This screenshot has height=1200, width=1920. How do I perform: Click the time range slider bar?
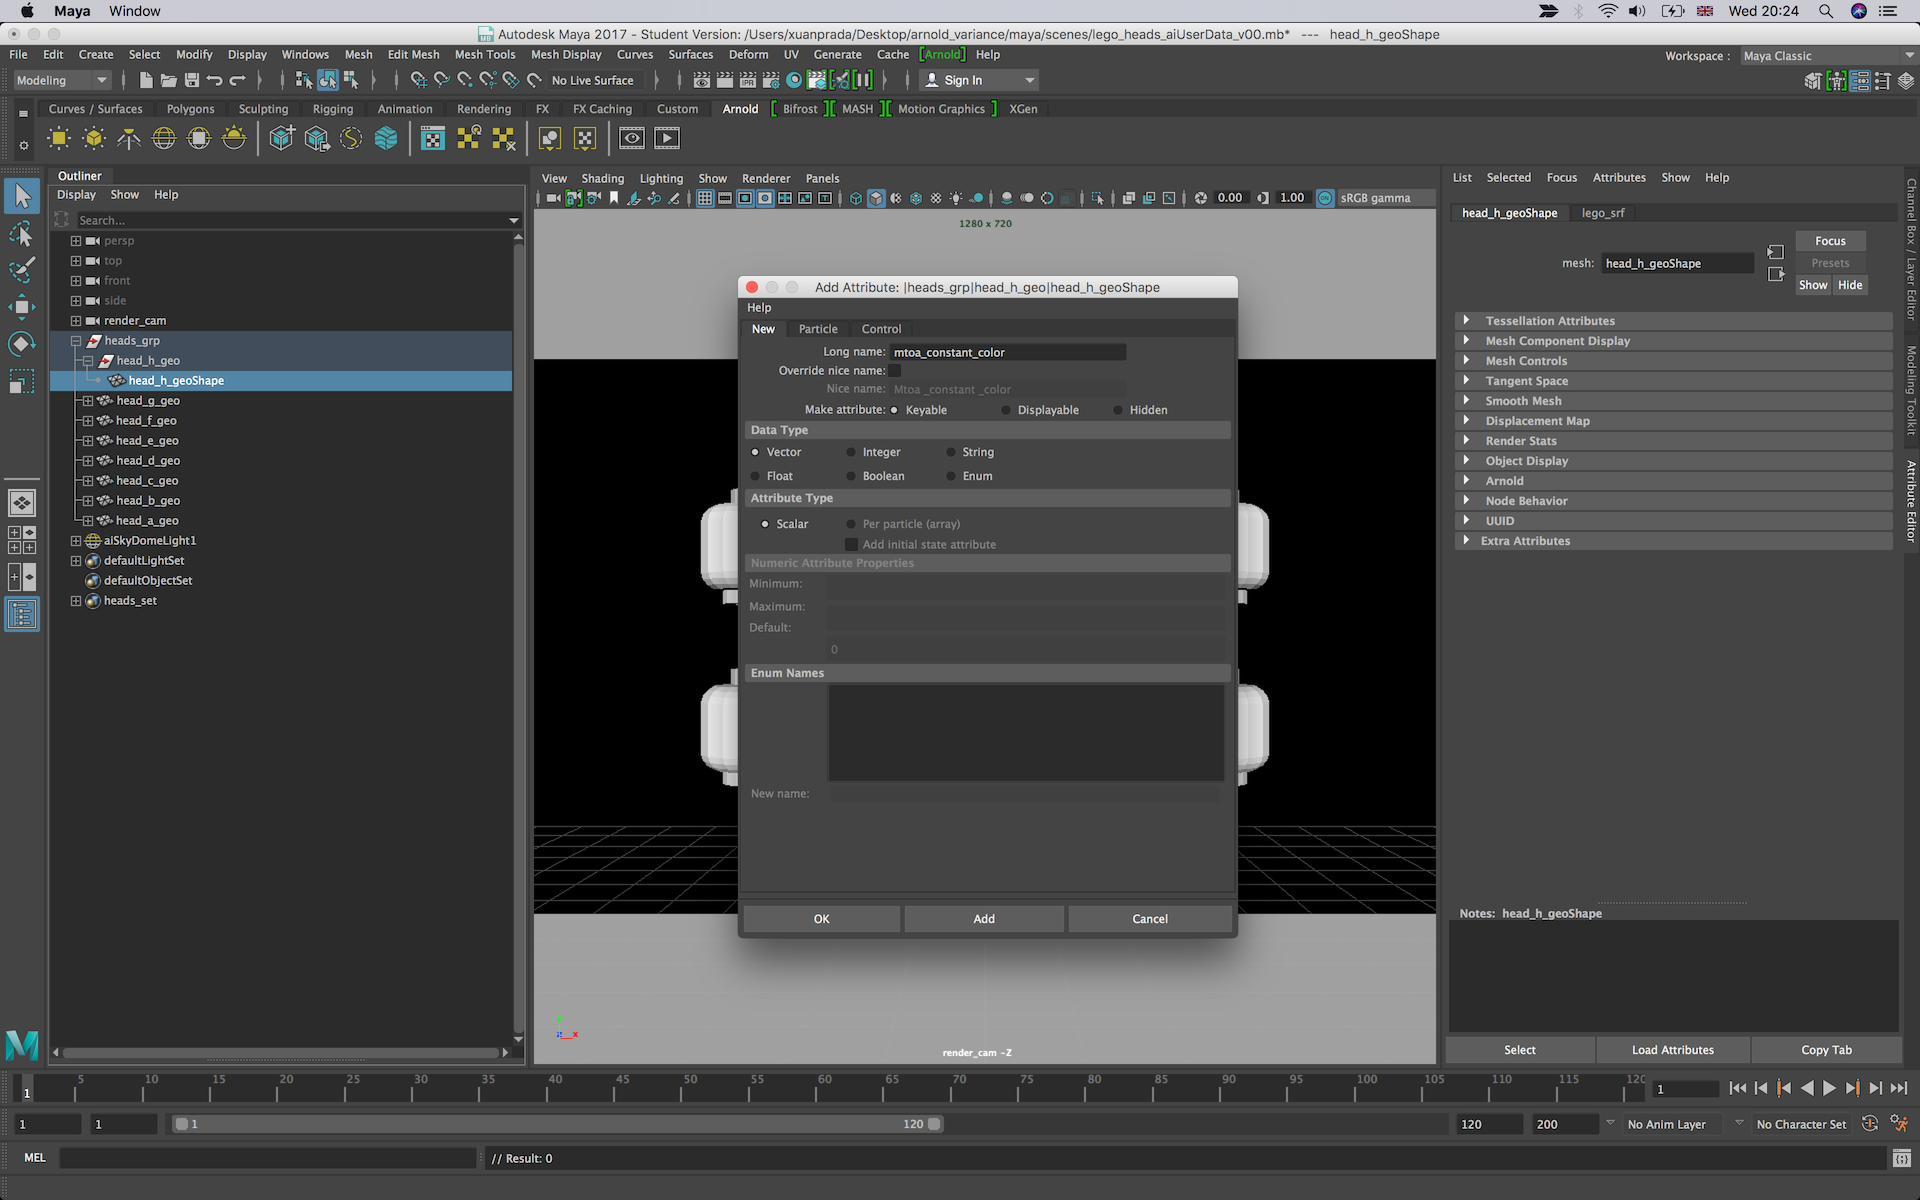[557, 1124]
